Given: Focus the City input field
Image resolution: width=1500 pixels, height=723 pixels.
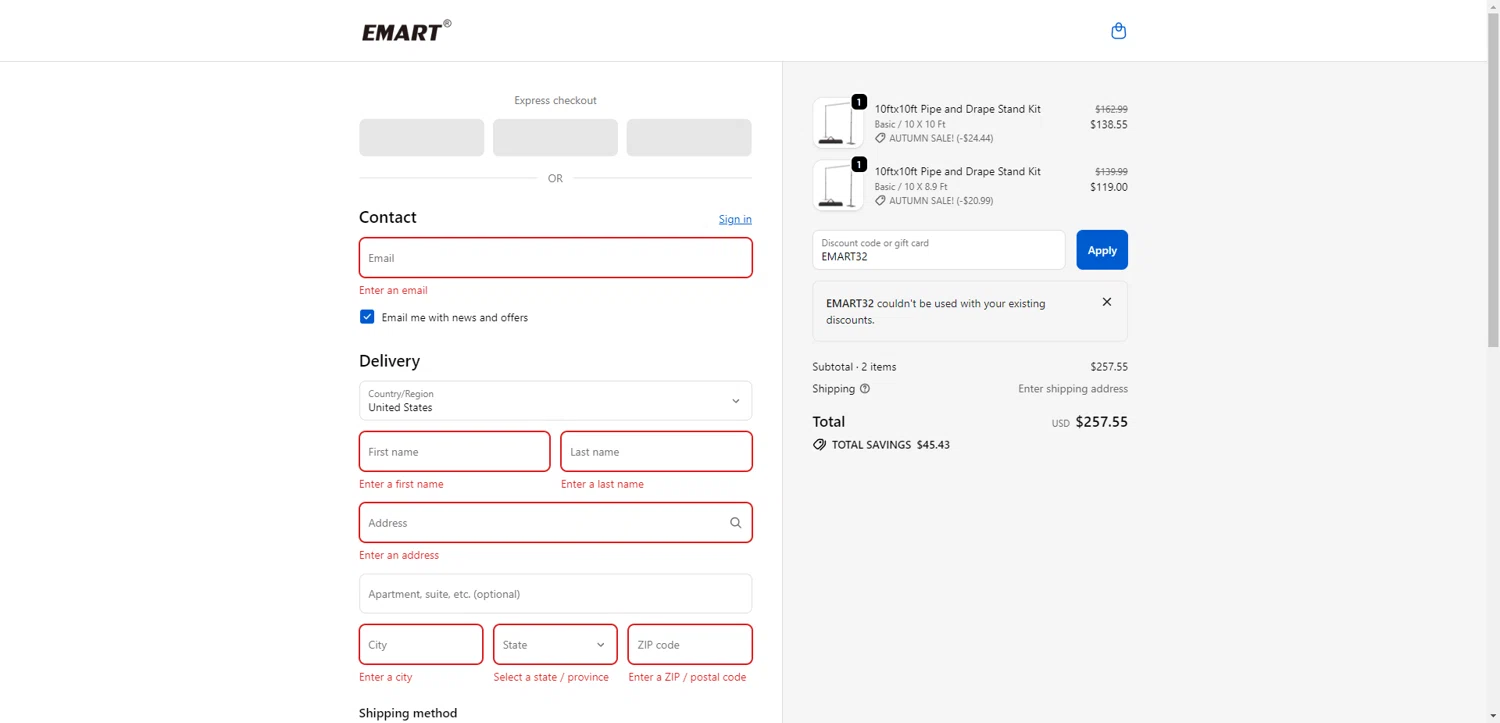Looking at the screenshot, I should tap(421, 645).
